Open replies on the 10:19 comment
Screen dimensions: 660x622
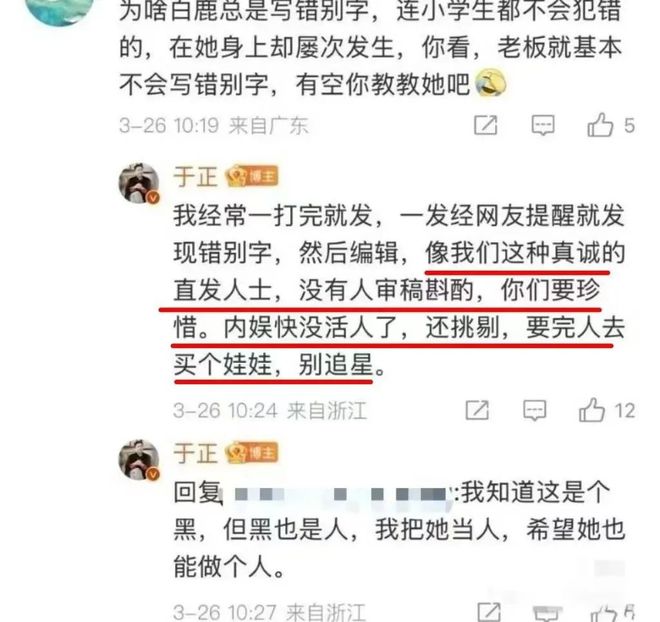coord(543,125)
